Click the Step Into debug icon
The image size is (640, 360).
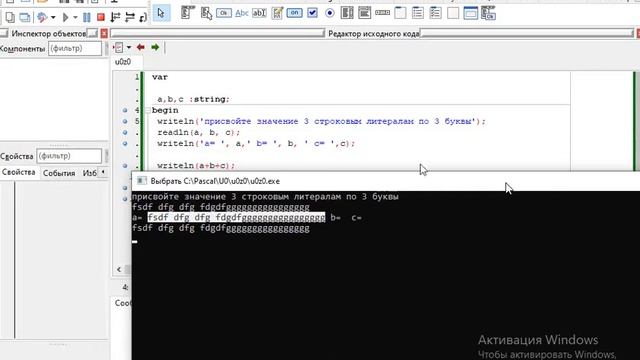[x=116, y=17]
